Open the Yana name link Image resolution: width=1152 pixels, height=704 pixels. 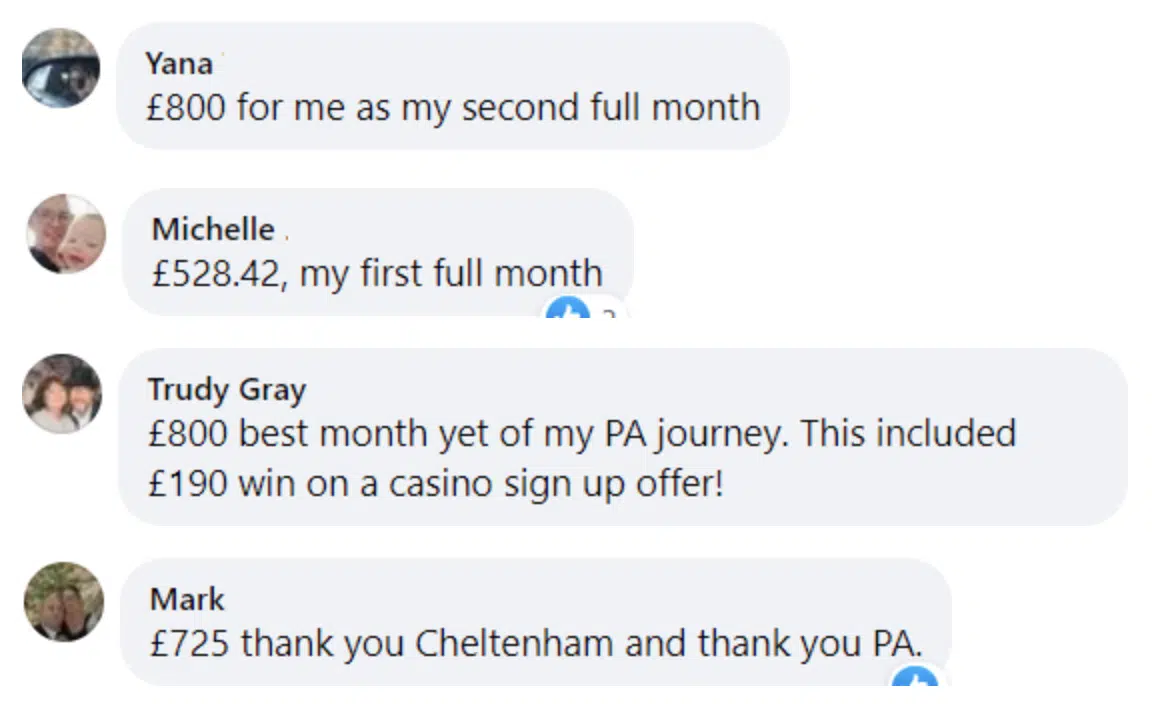(179, 63)
